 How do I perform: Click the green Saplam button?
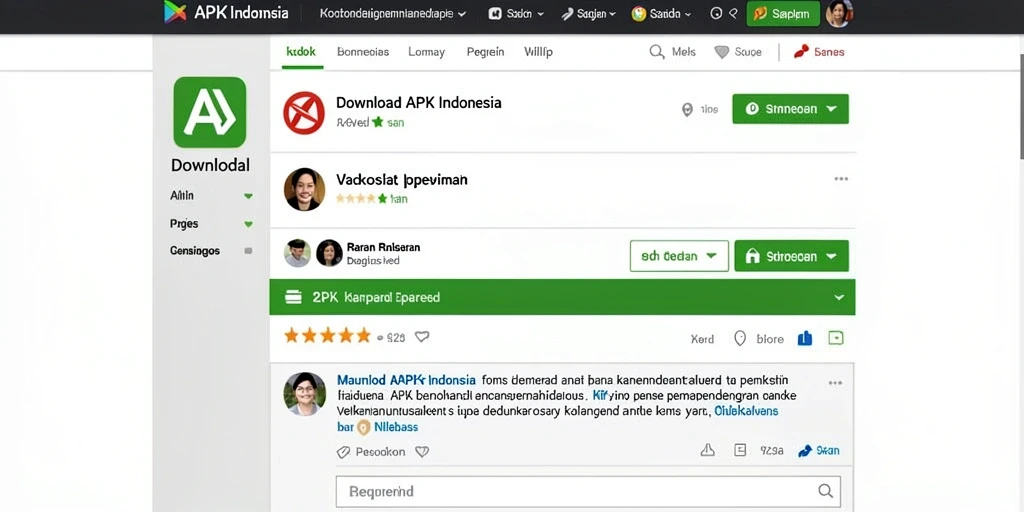[x=783, y=14]
